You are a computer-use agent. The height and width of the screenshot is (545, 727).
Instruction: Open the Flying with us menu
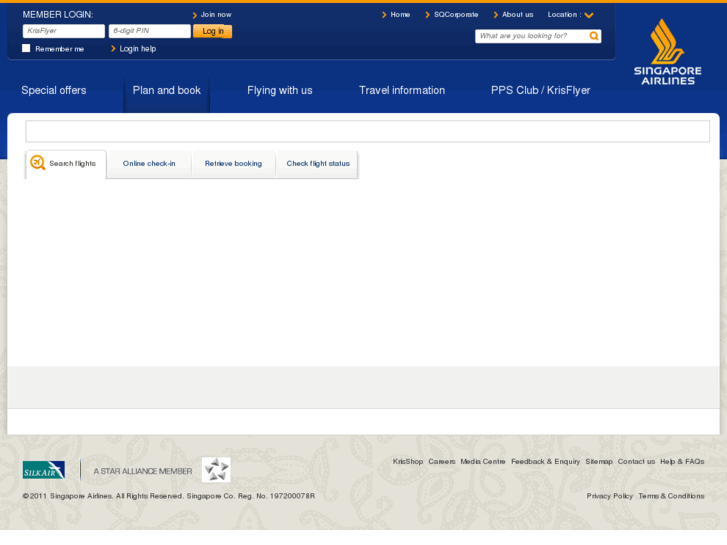click(x=280, y=90)
